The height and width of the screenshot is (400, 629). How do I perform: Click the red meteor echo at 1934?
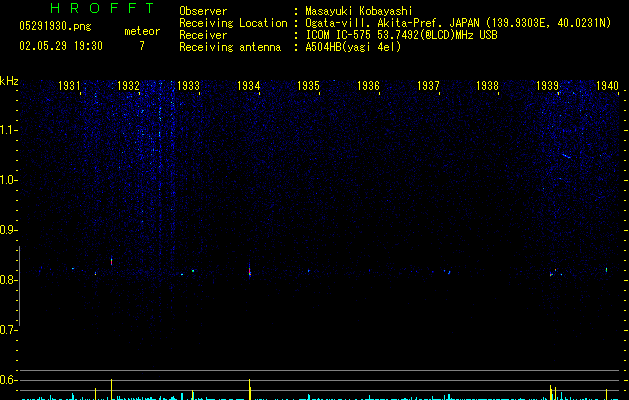click(x=250, y=272)
